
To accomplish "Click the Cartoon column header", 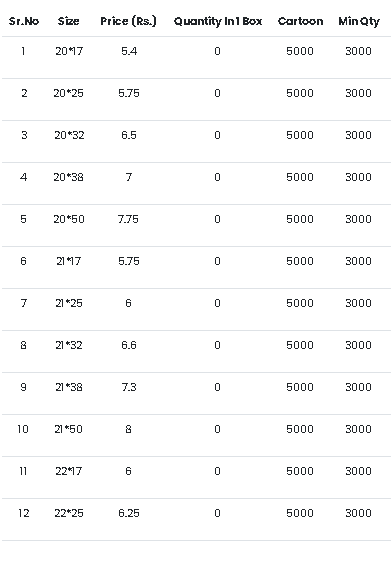I will click(x=301, y=21).
